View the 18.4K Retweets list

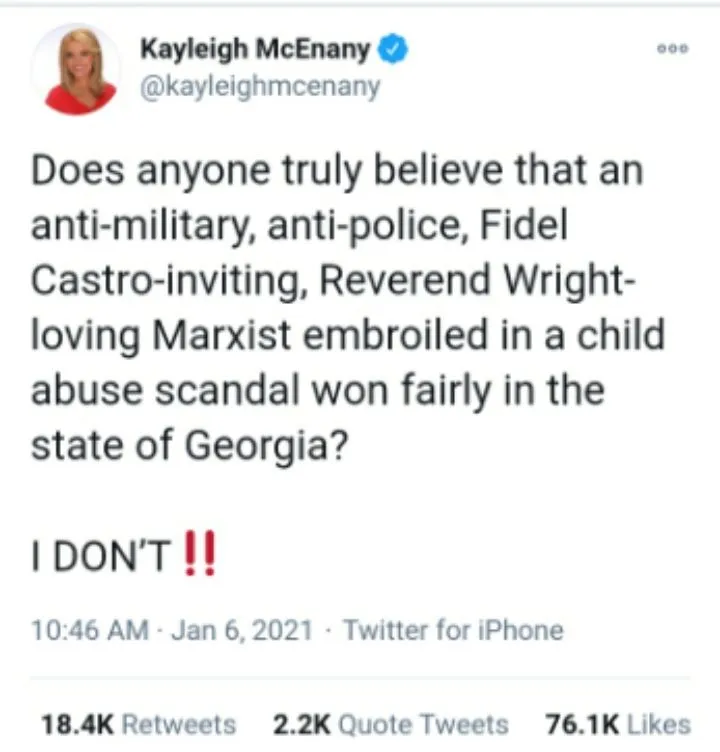139,724
